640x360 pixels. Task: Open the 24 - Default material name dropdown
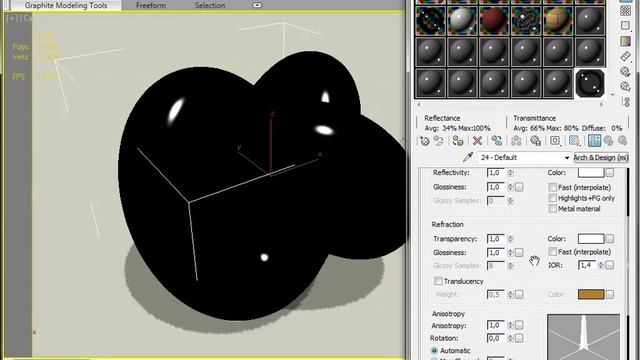(567, 158)
